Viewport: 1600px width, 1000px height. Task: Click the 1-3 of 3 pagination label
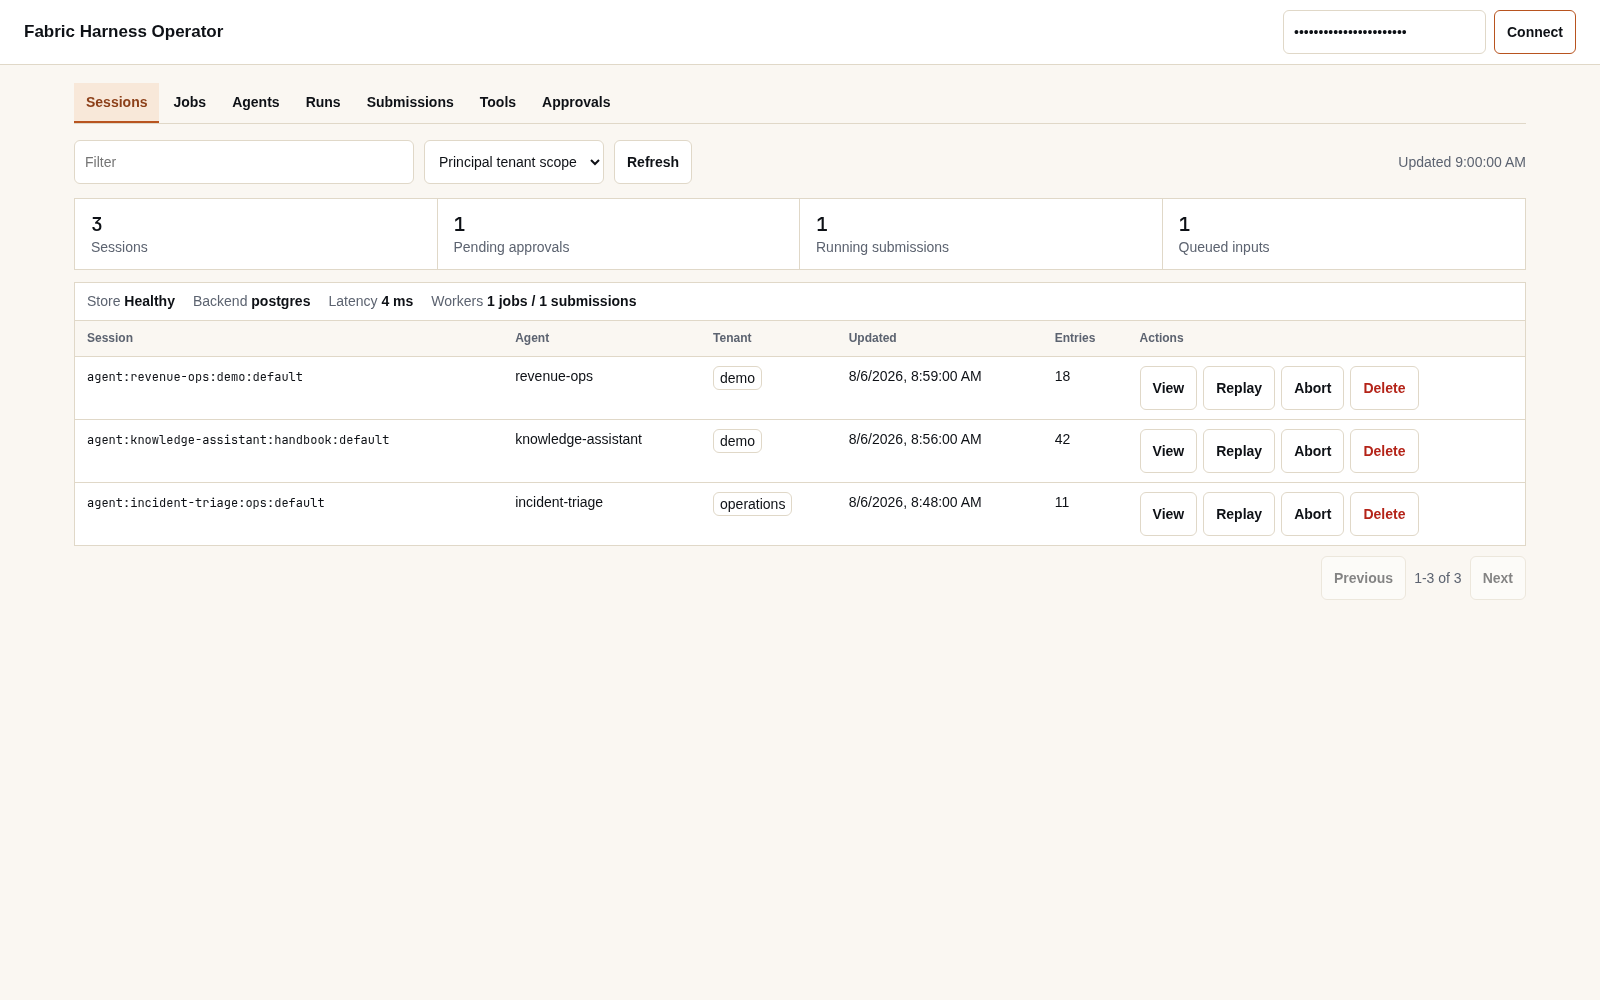[x=1437, y=578]
